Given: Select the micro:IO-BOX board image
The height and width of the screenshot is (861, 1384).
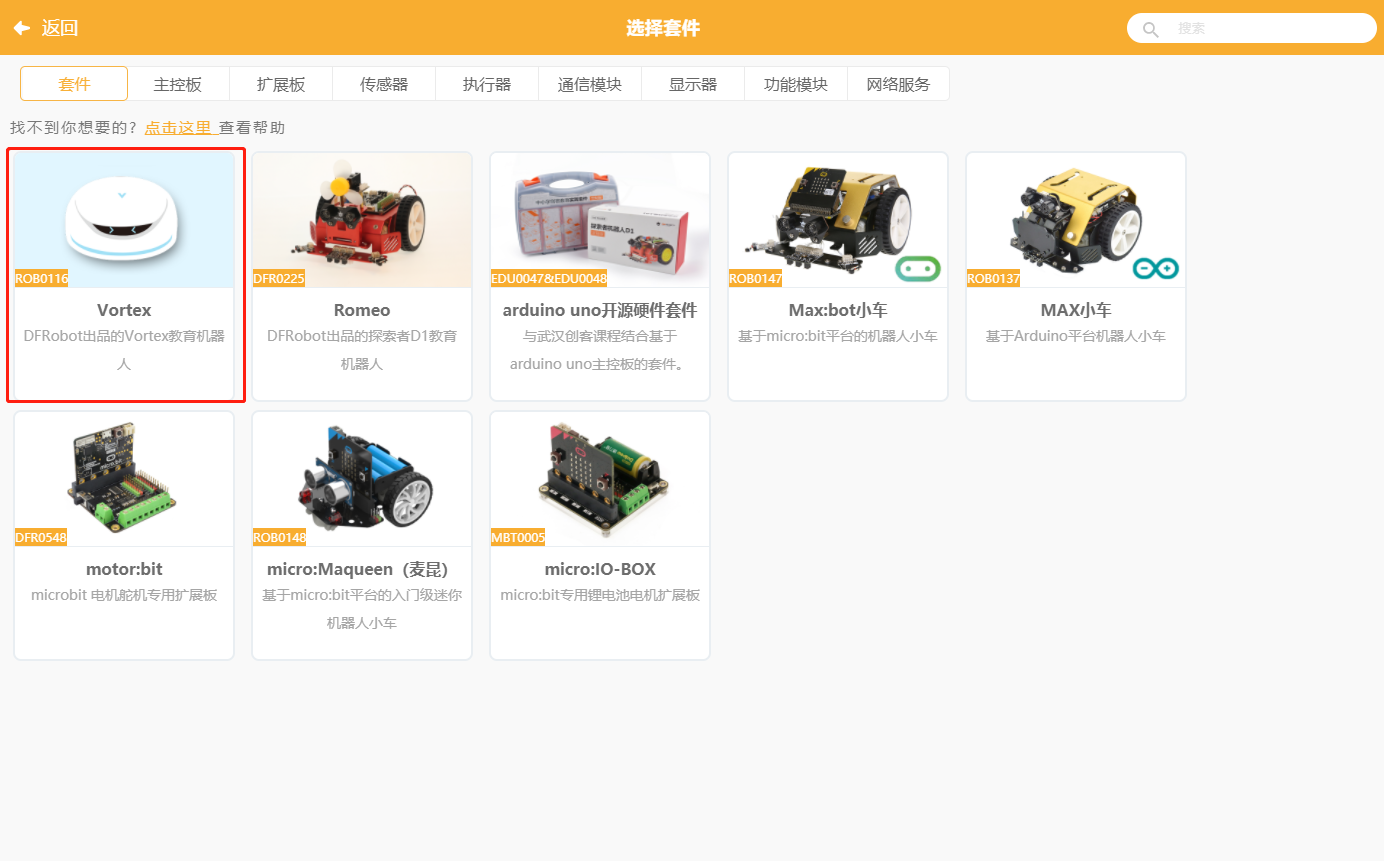Looking at the screenshot, I should coord(600,478).
